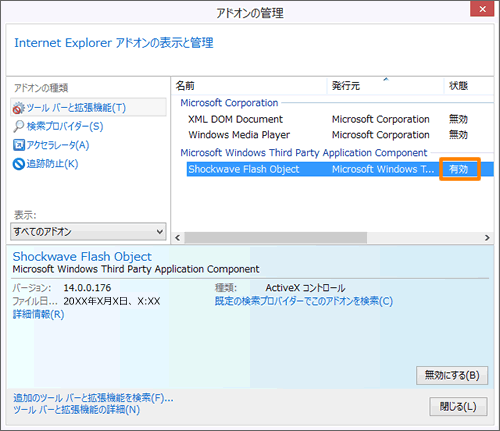Click 有効 status of Shockwave Flash Object
The width and height of the screenshot is (500, 431).
[458, 169]
